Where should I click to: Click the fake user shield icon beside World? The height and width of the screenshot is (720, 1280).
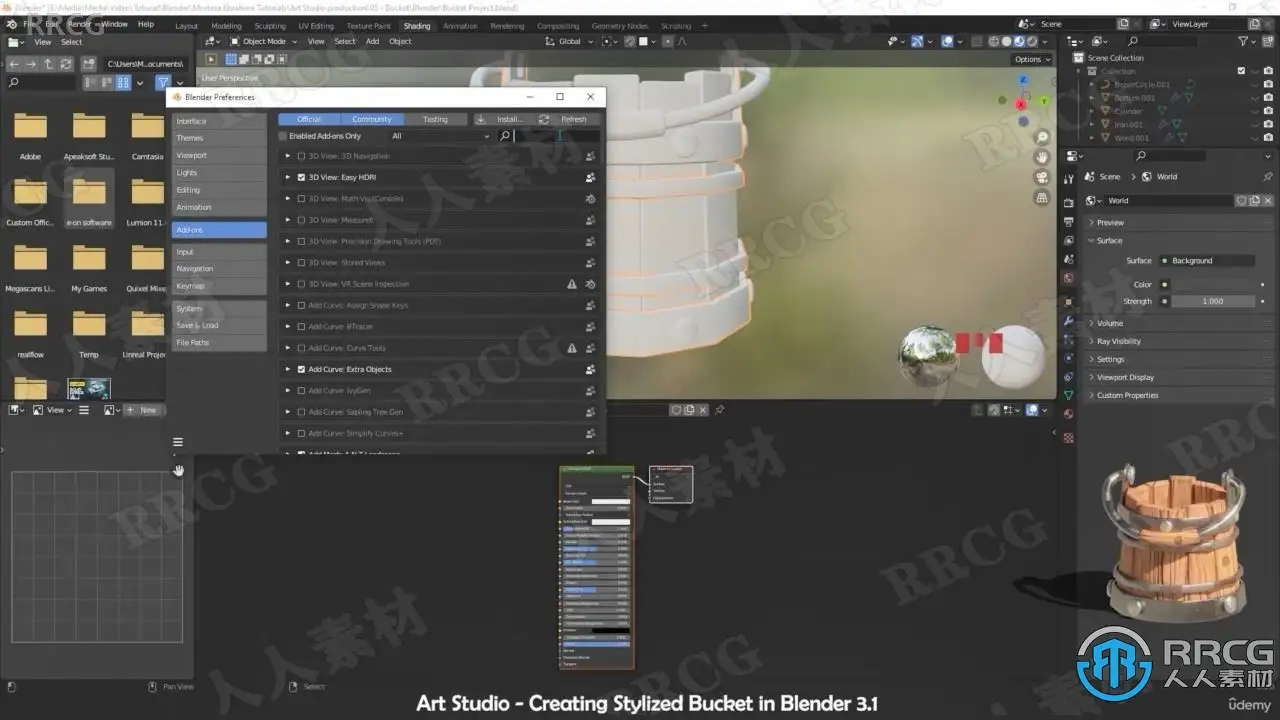1242,200
